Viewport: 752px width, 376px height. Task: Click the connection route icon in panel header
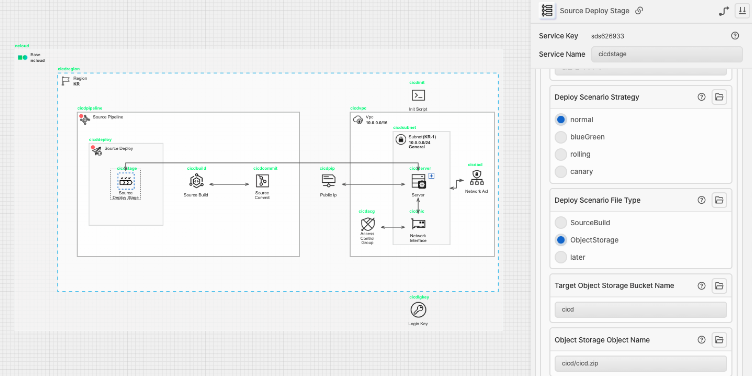[x=724, y=11]
